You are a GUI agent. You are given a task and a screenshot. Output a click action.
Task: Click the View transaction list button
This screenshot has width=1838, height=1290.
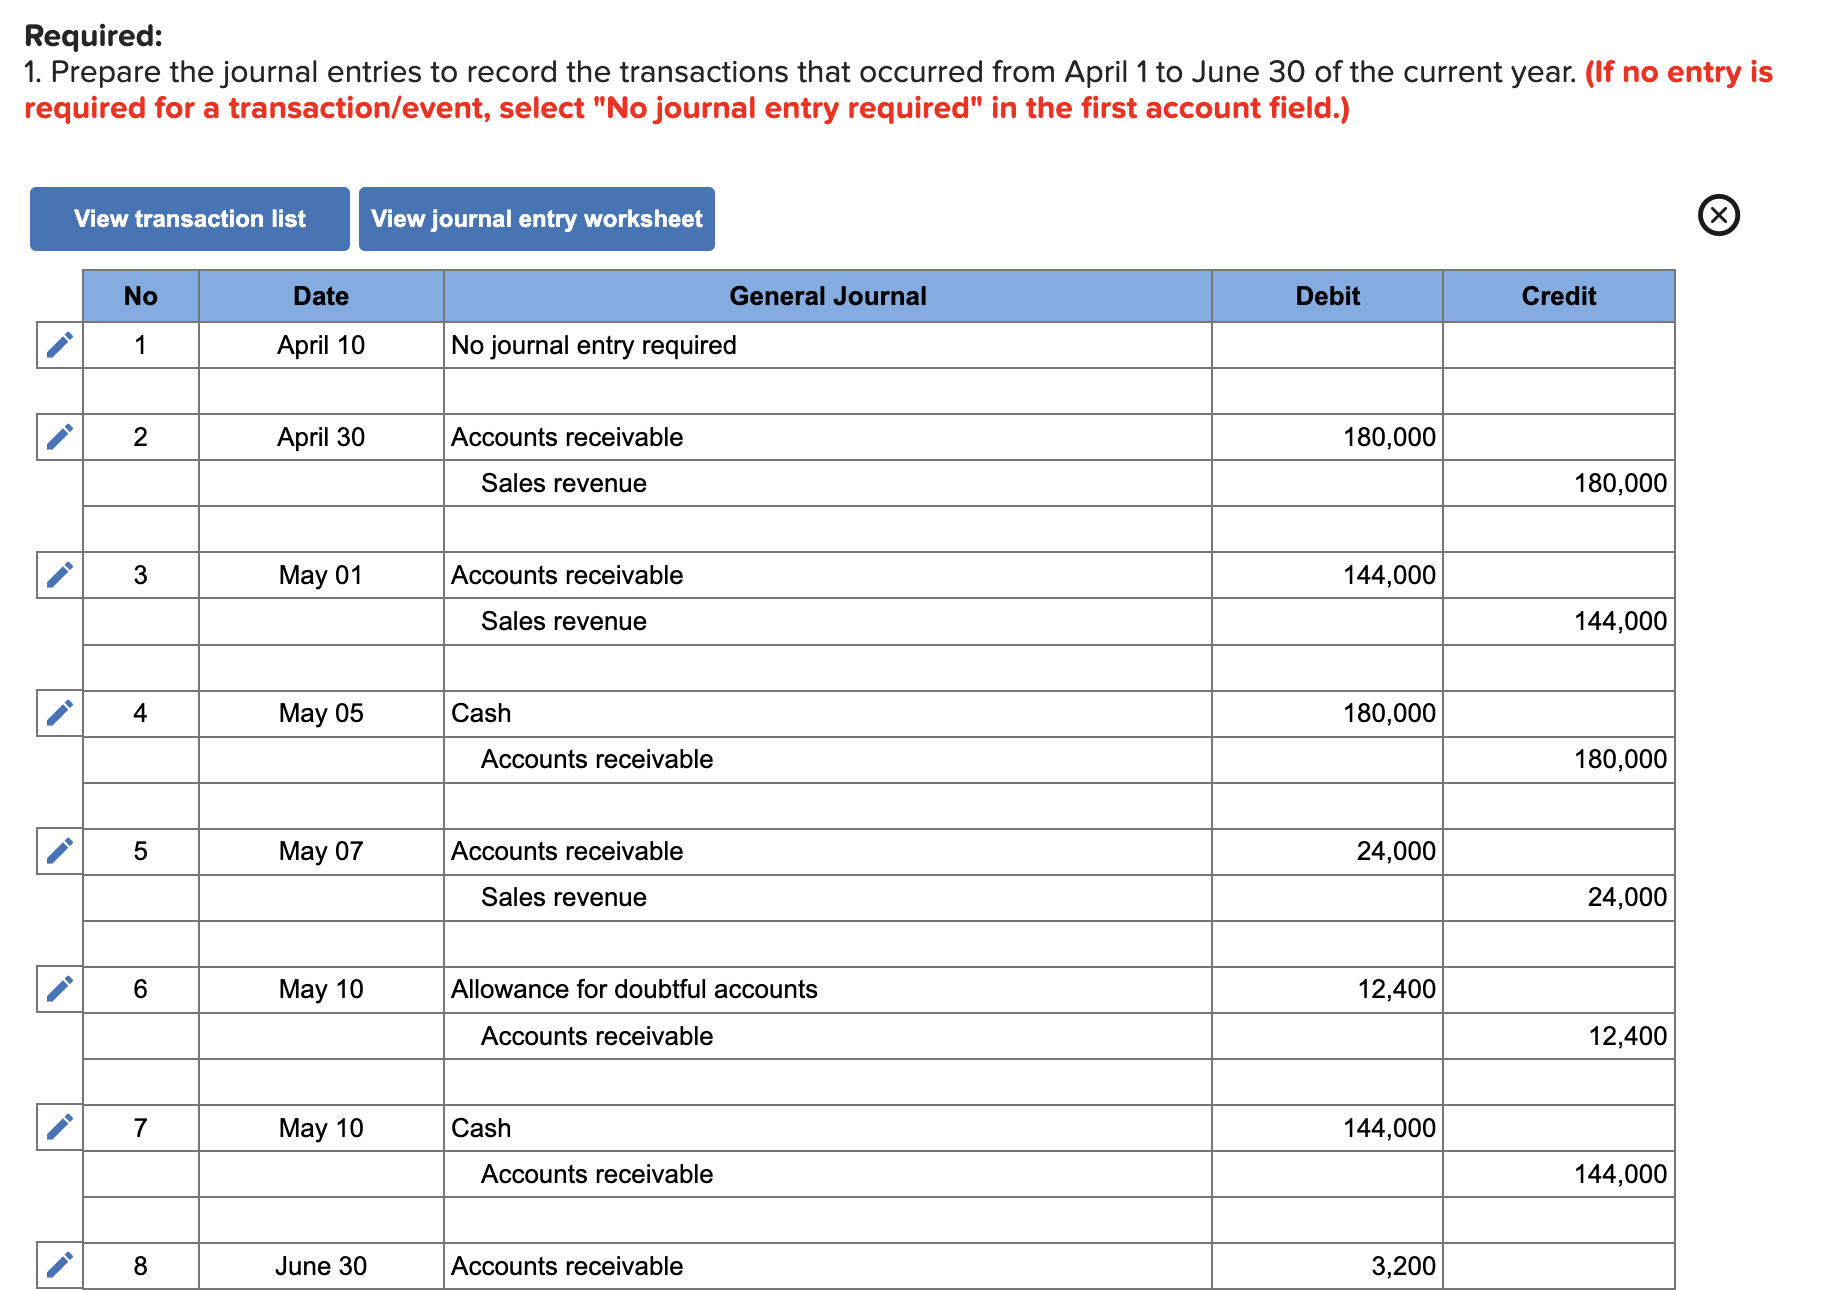pos(189,218)
